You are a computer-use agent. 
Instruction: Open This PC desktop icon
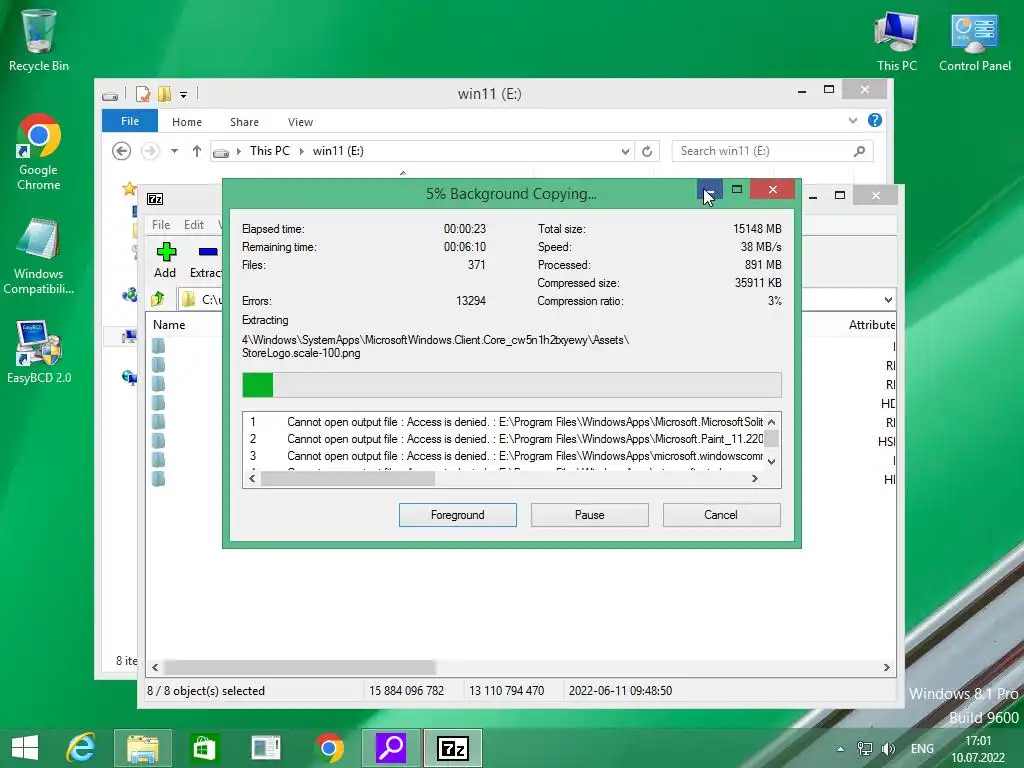pyautogui.click(x=897, y=40)
